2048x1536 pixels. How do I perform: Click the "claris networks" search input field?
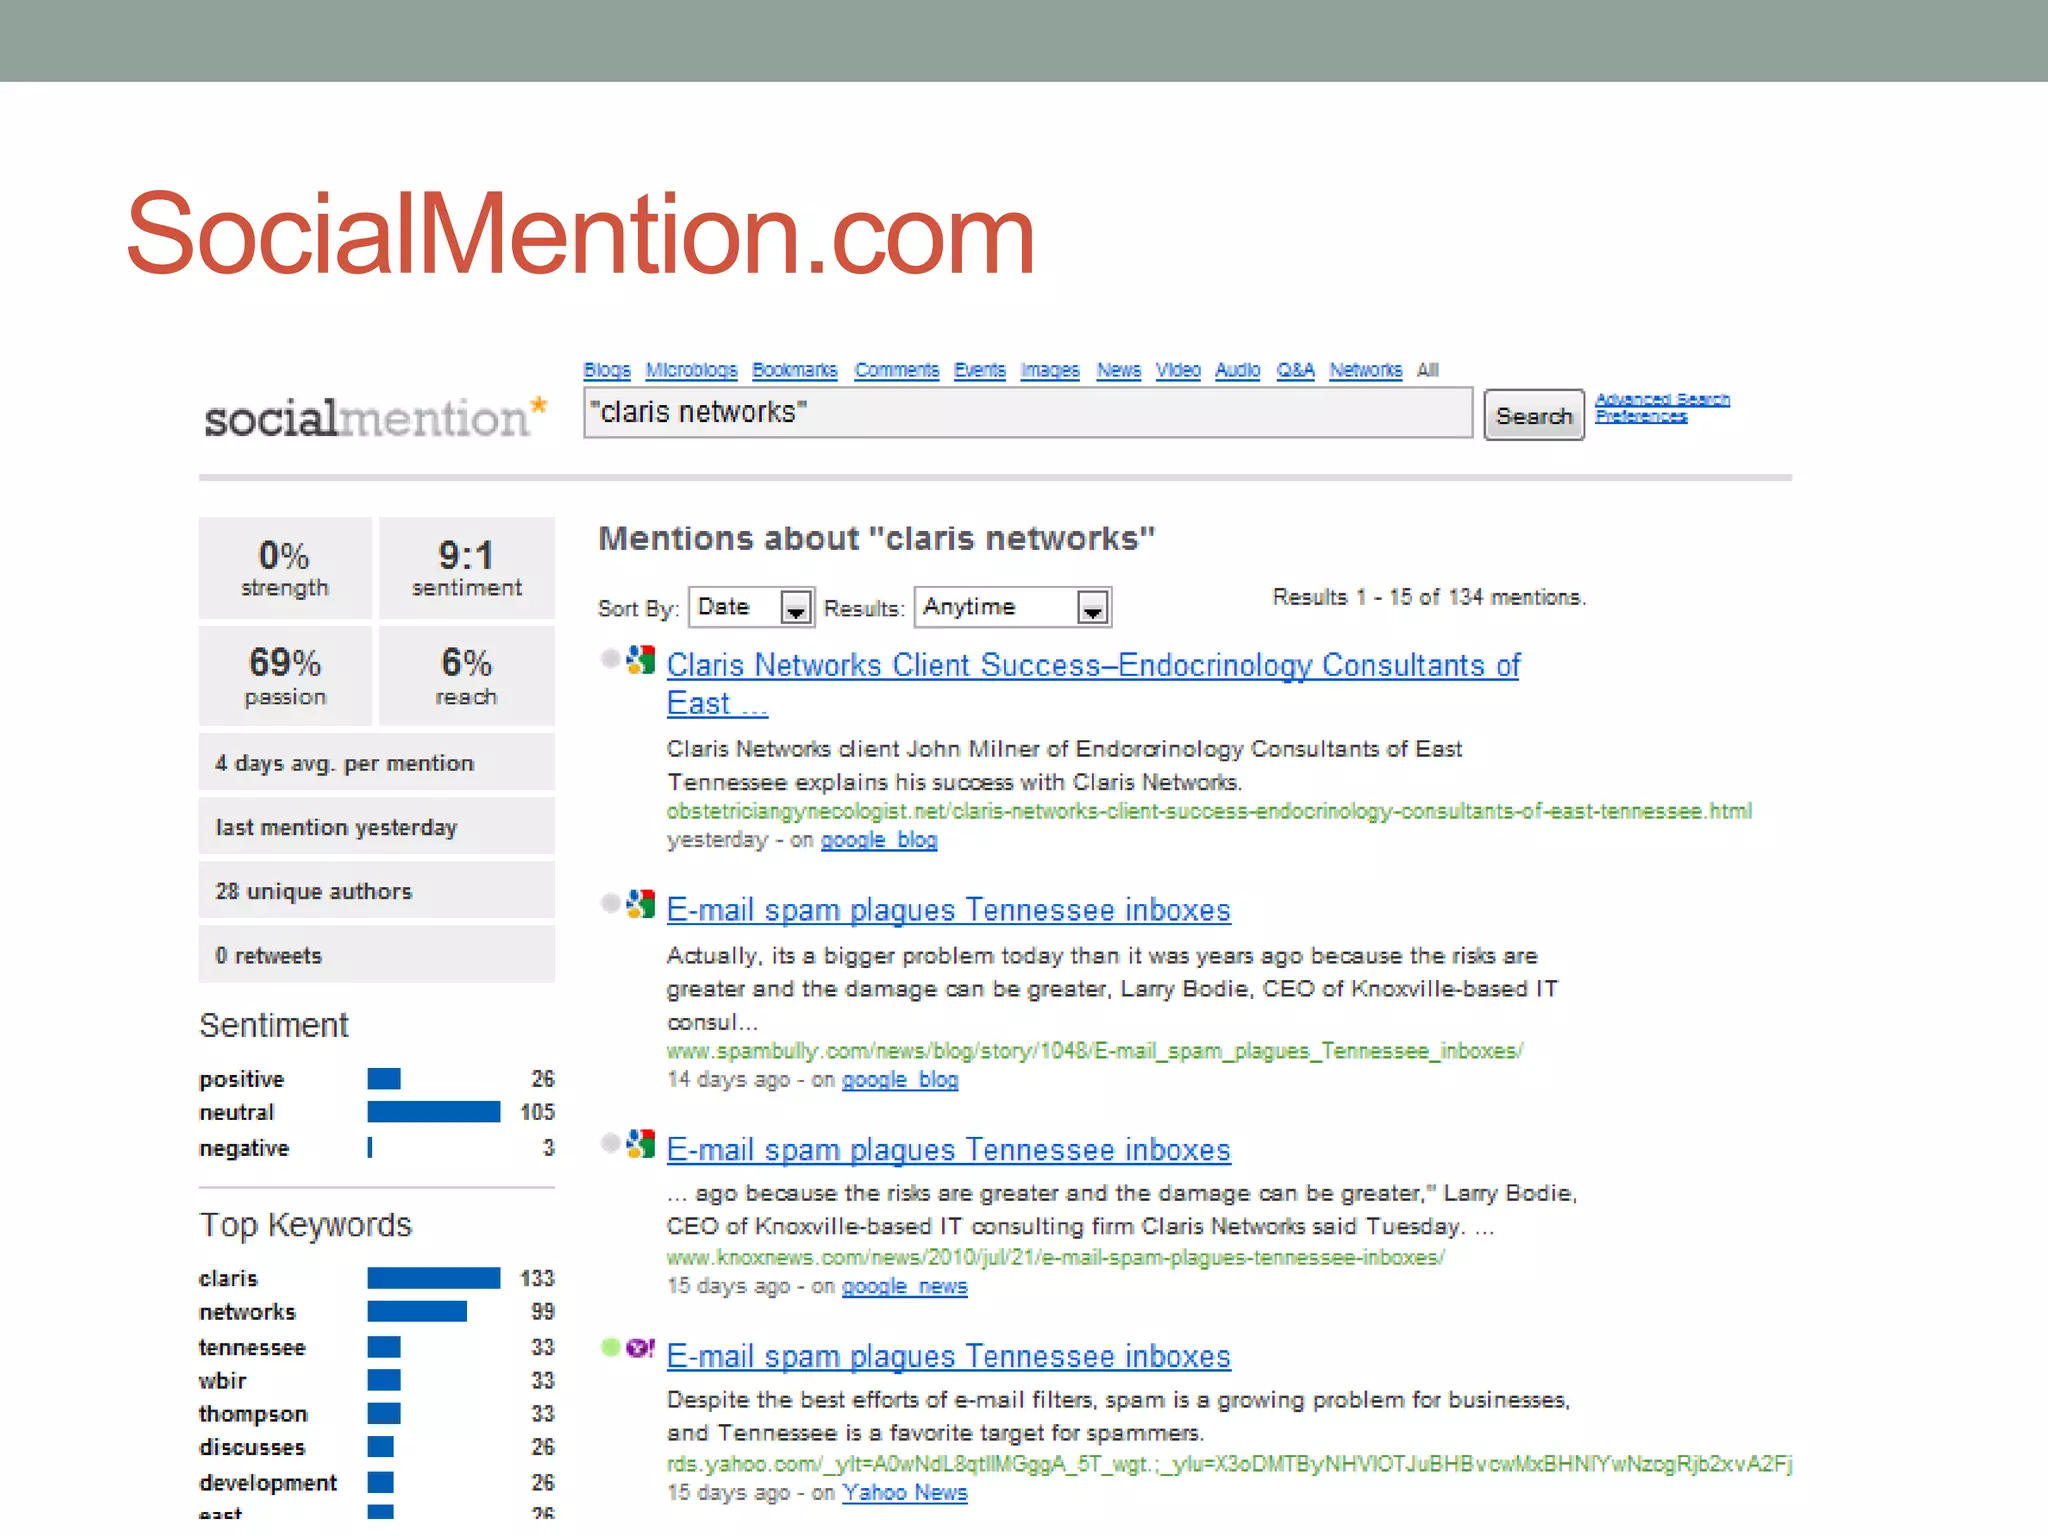tap(1028, 413)
